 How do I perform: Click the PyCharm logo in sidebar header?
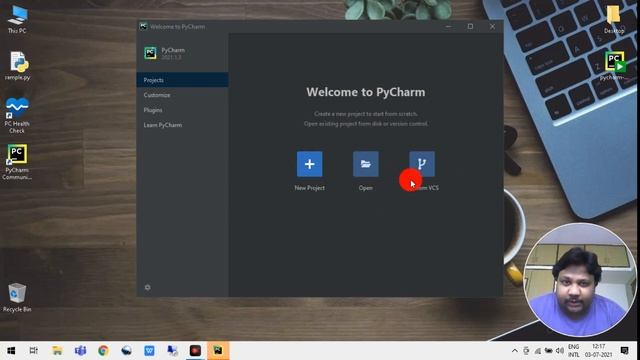(x=150, y=53)
